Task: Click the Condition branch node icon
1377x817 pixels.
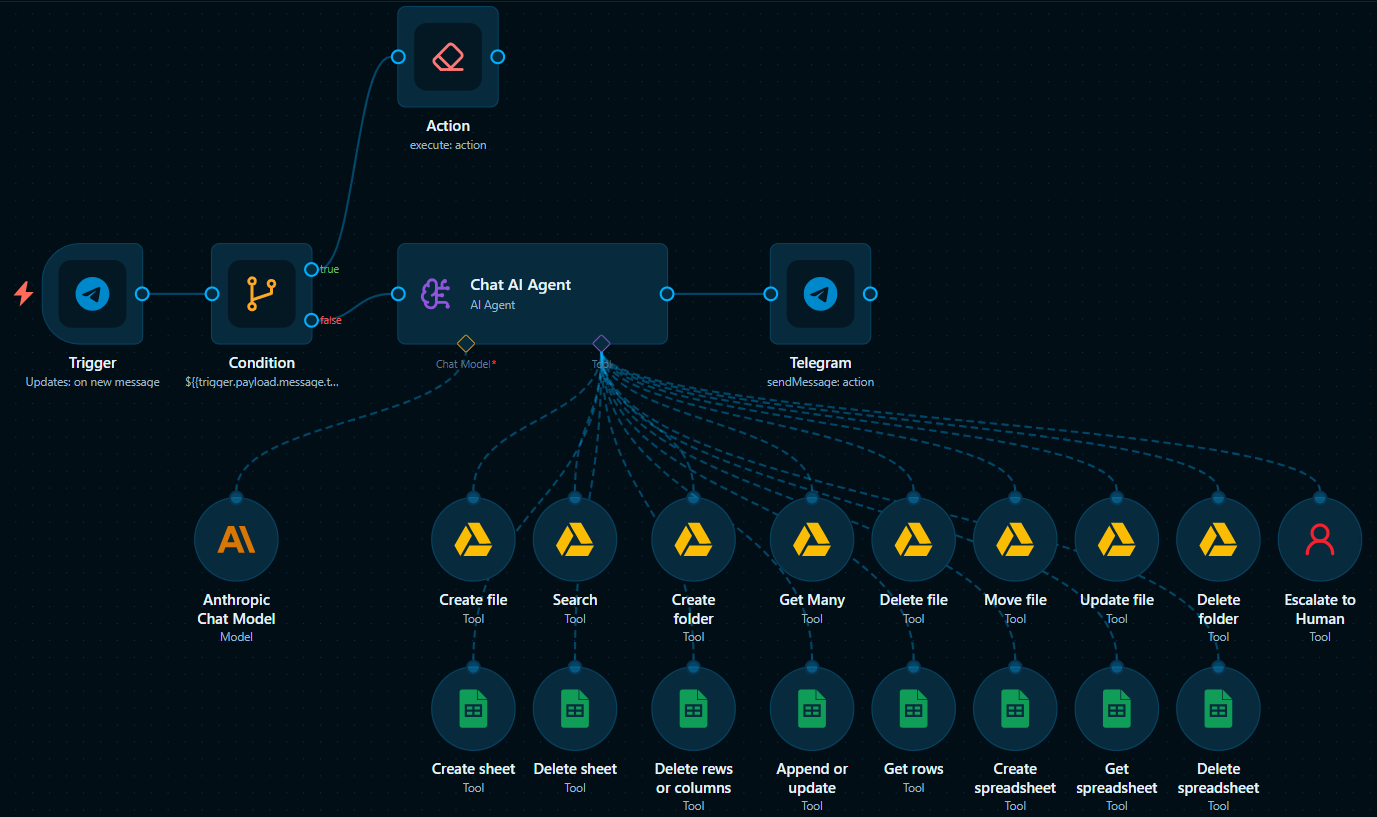Action: coord(261,294)
